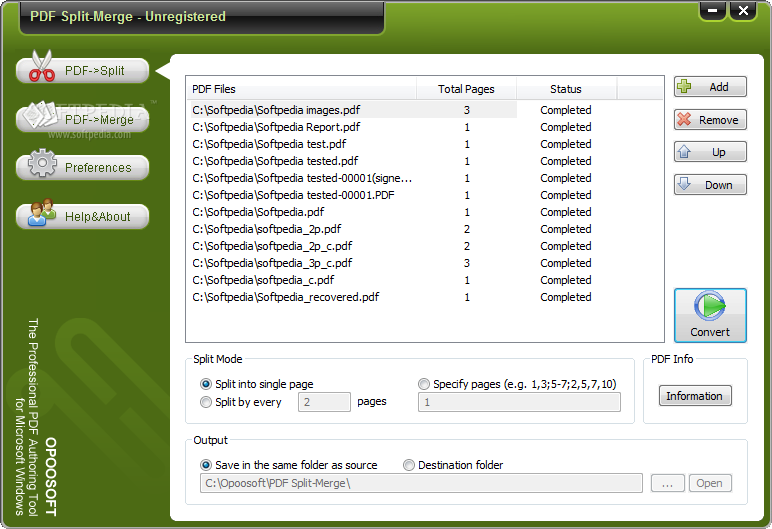Viewport: 772px width, 529px height.
Task: Click the Specify pages input field
Action: (x=519, y=402)
